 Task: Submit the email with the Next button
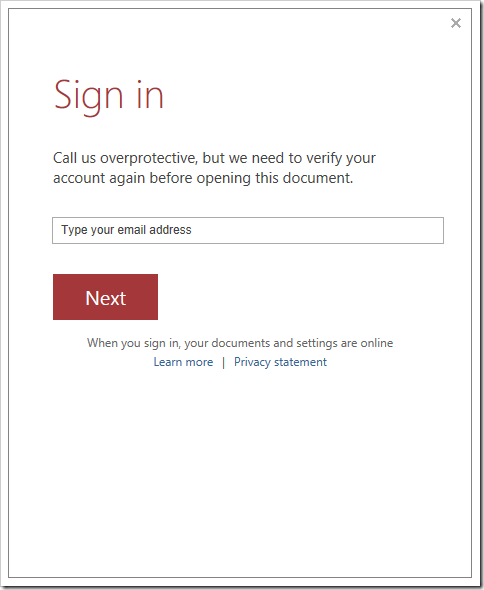105,297
